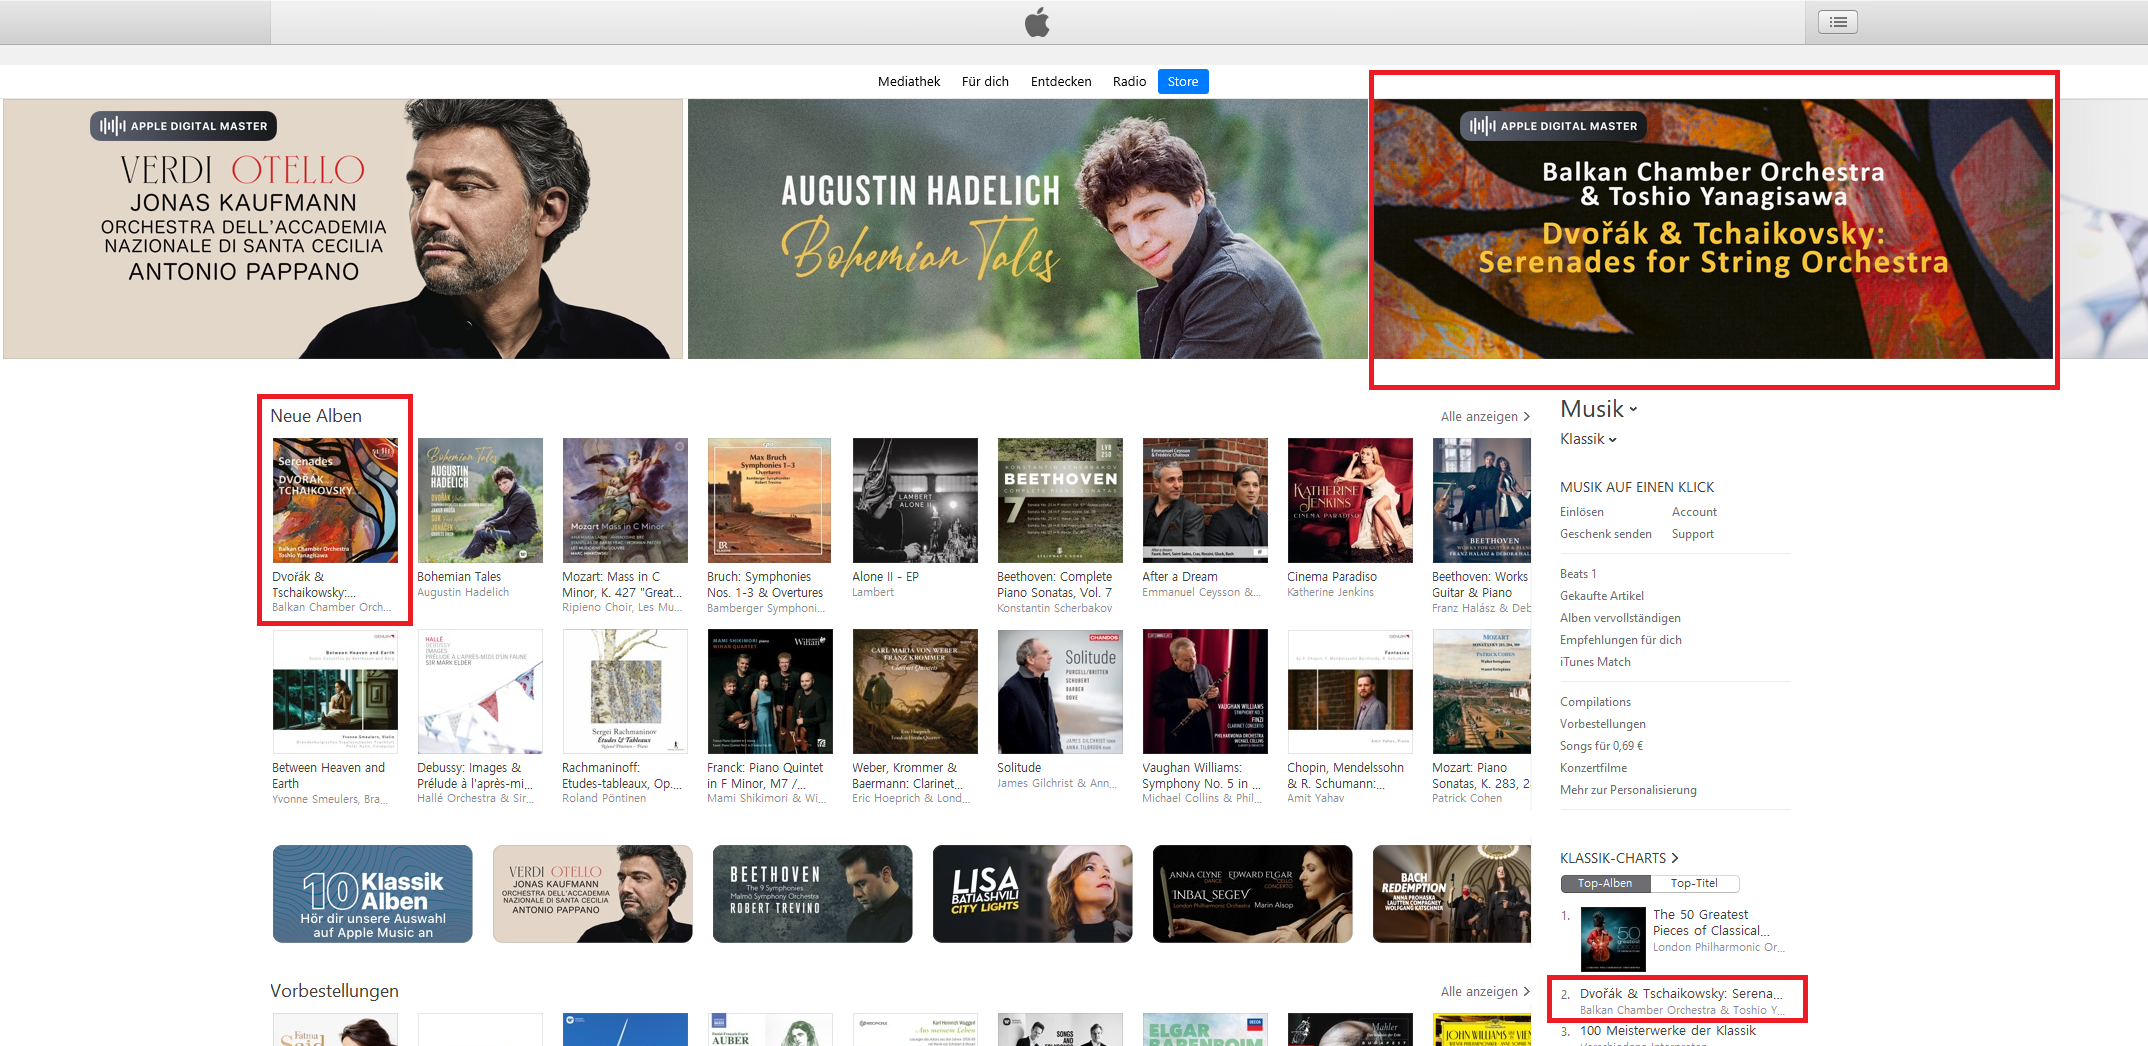Click Alle anzeigen beside Neue Alben
The width and height of the screenshot is (2148, 1046).
tap(1484, 416)
